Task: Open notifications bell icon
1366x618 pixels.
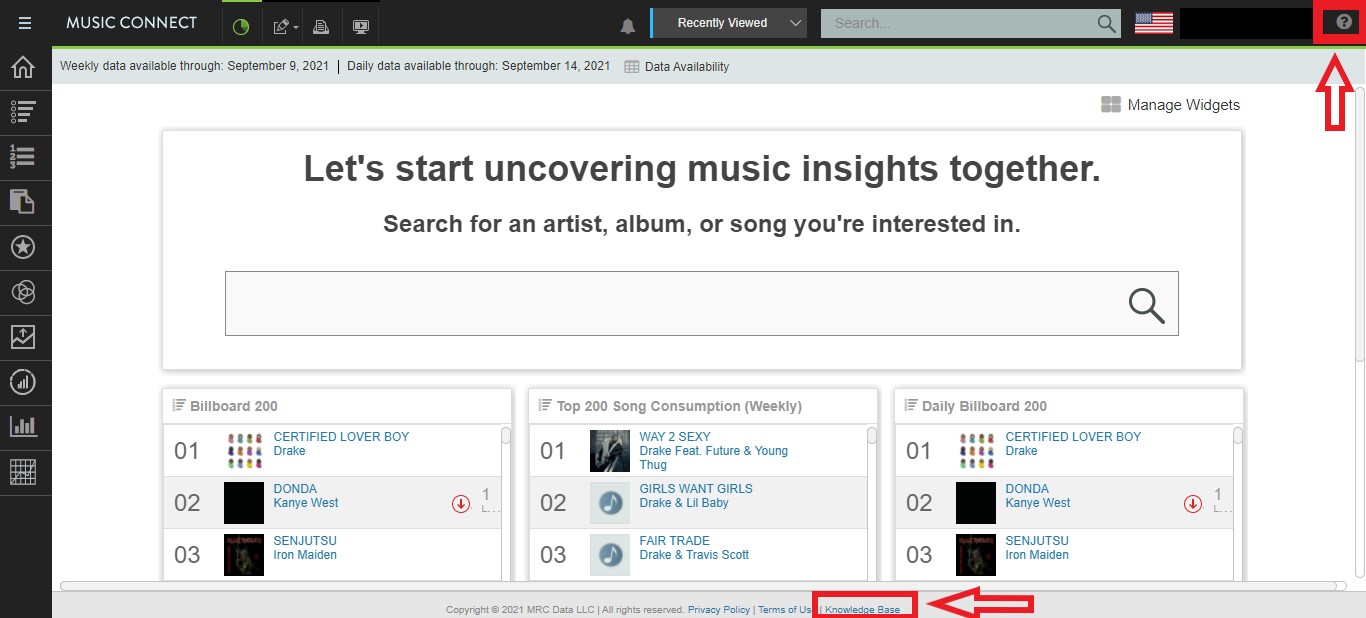Action: (x=628, y=26)
